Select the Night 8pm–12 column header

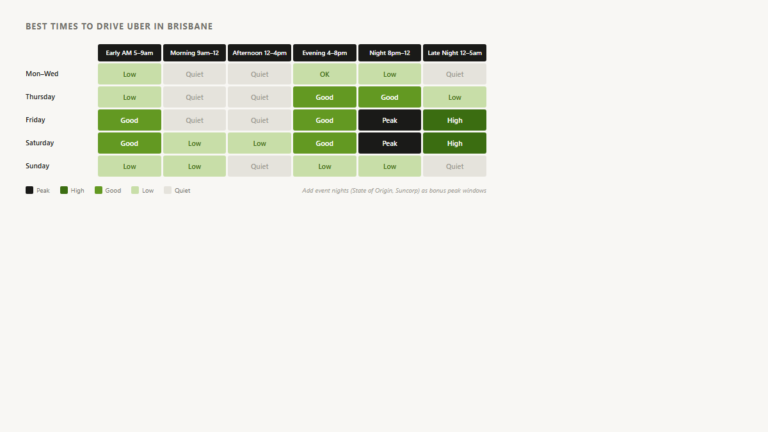tap(389, 53)
